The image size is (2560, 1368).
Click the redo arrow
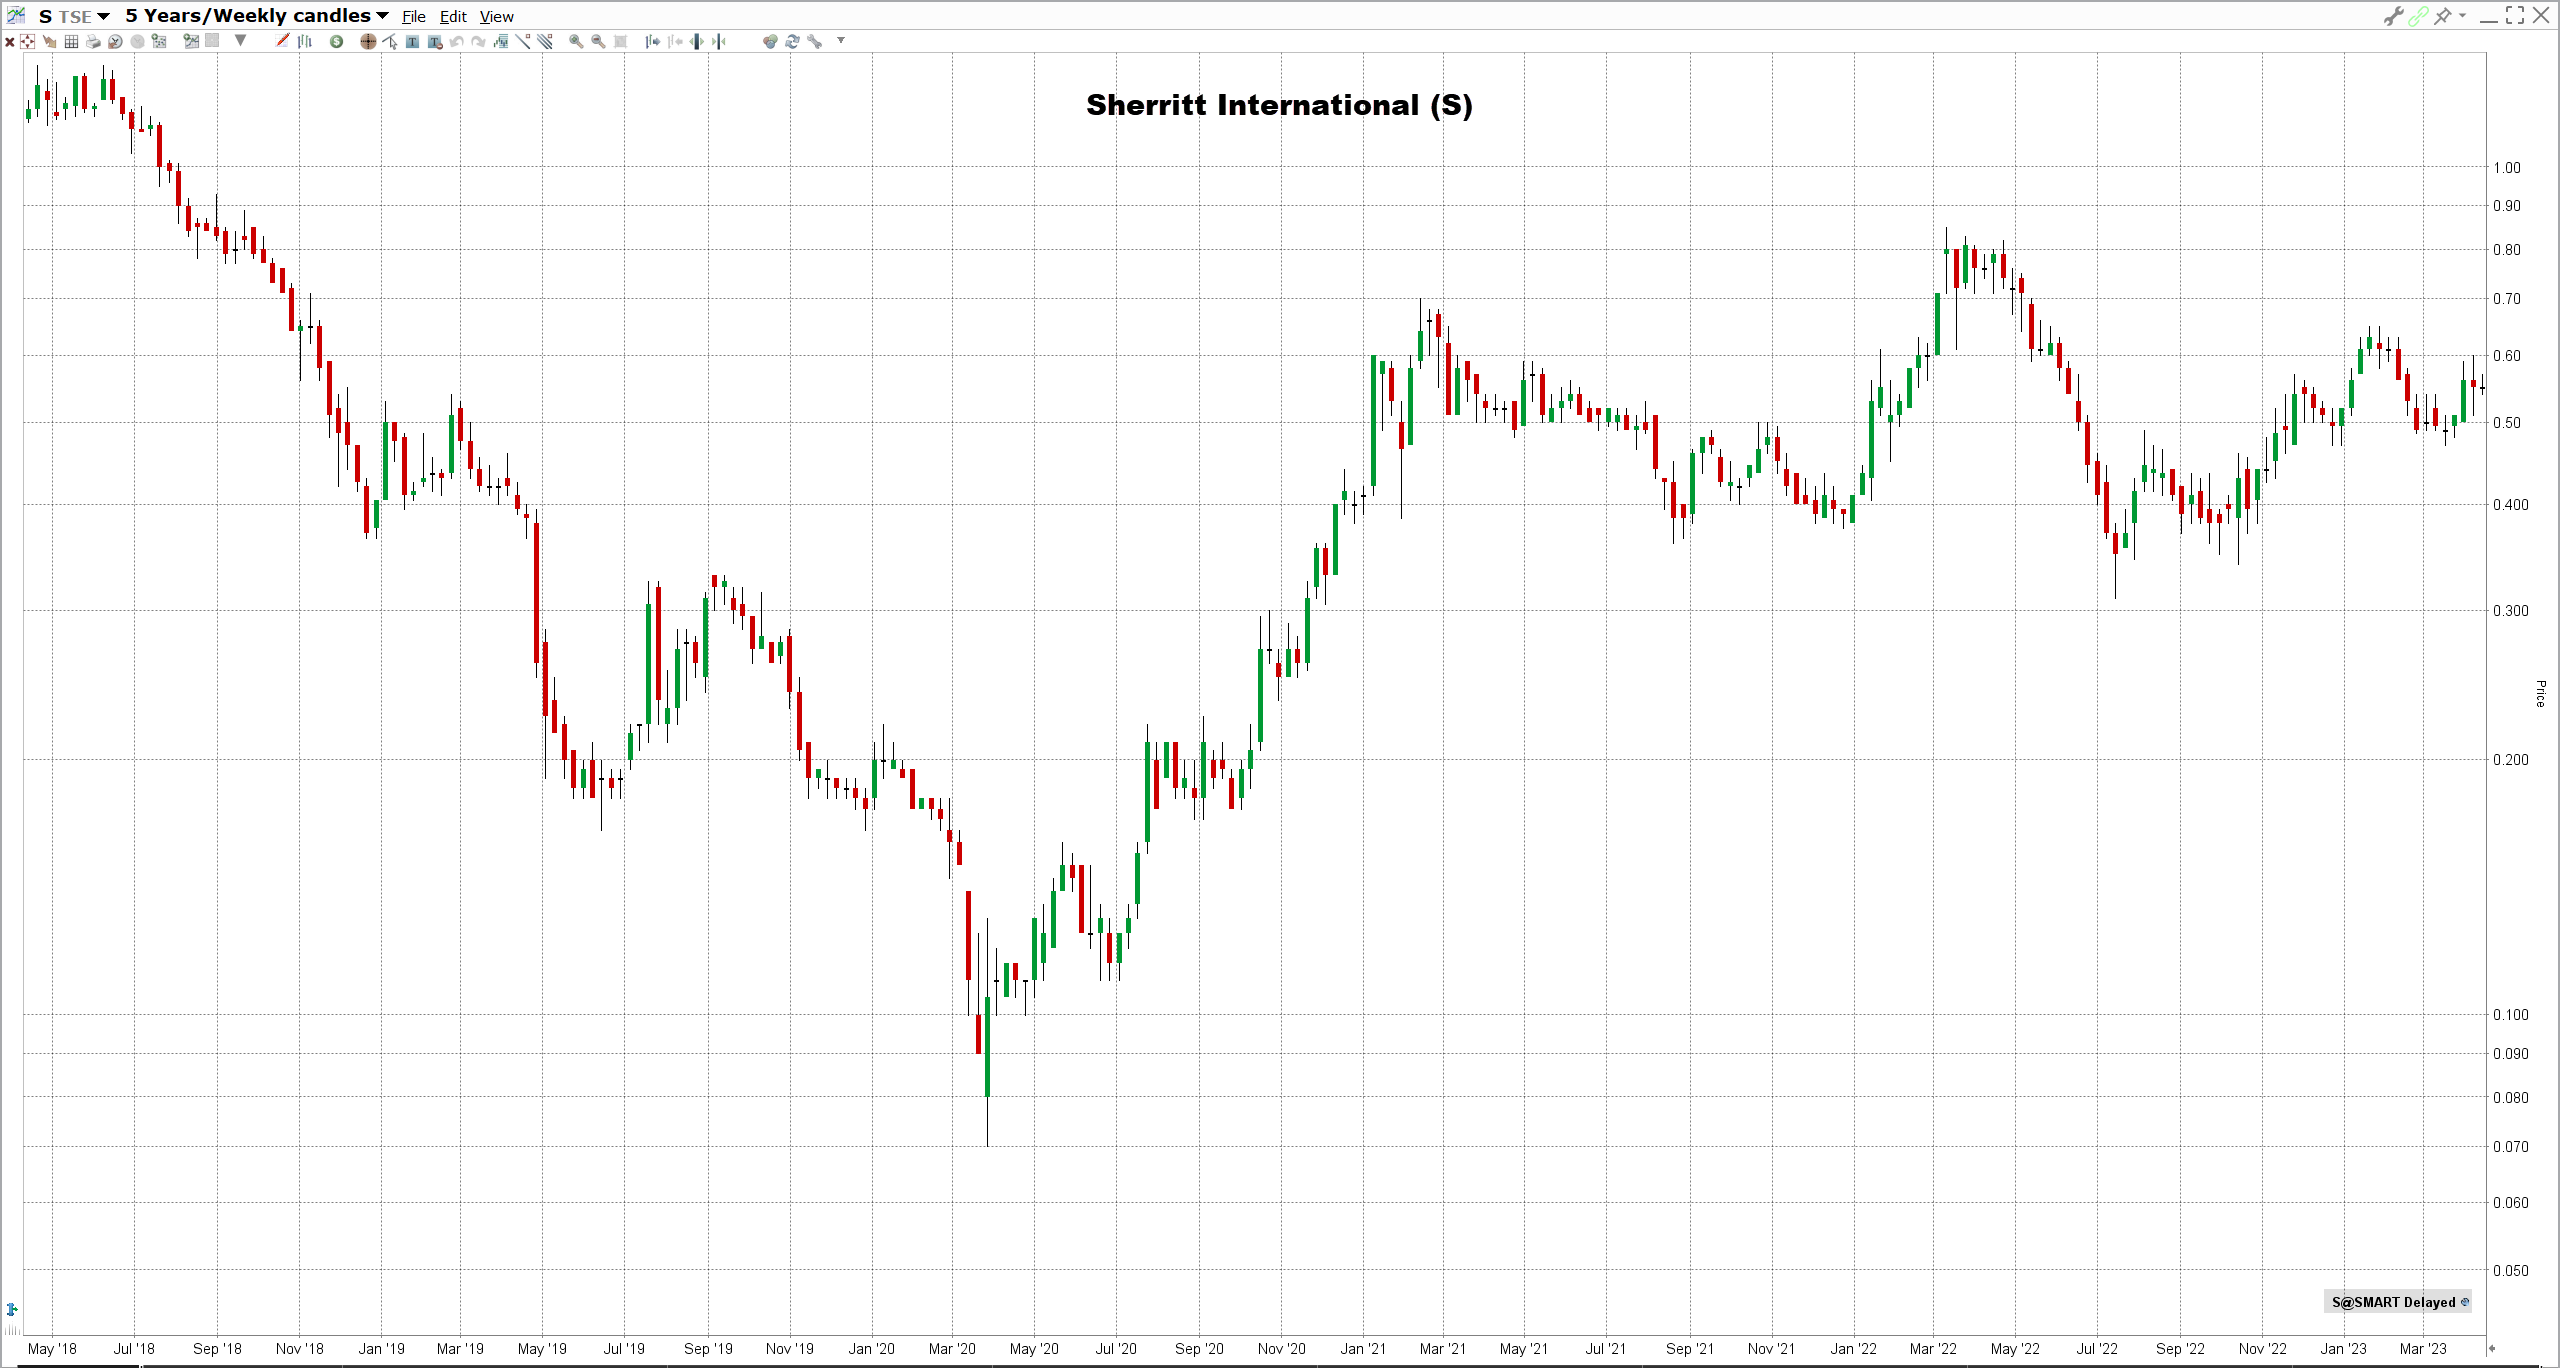[478, 42]
